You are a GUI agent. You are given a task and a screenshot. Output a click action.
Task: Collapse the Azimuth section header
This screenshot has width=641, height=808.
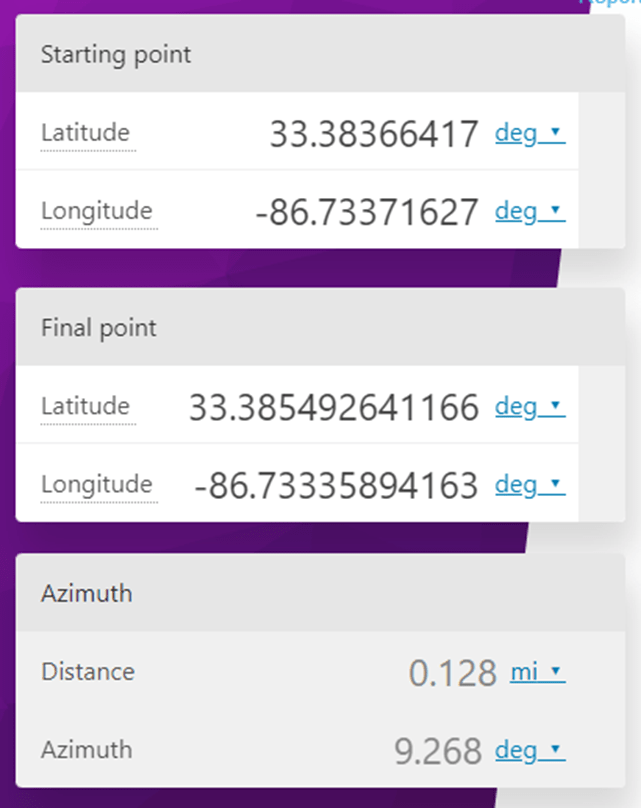[86, 593]
